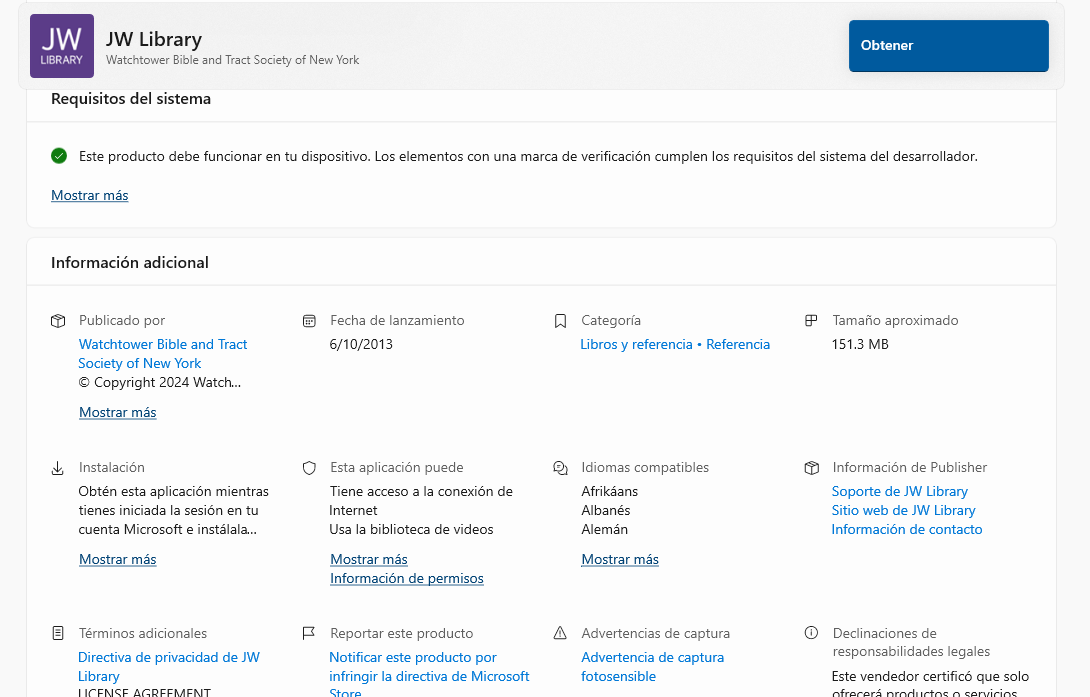Open the Libros y referencia category link

pos(636,345)
